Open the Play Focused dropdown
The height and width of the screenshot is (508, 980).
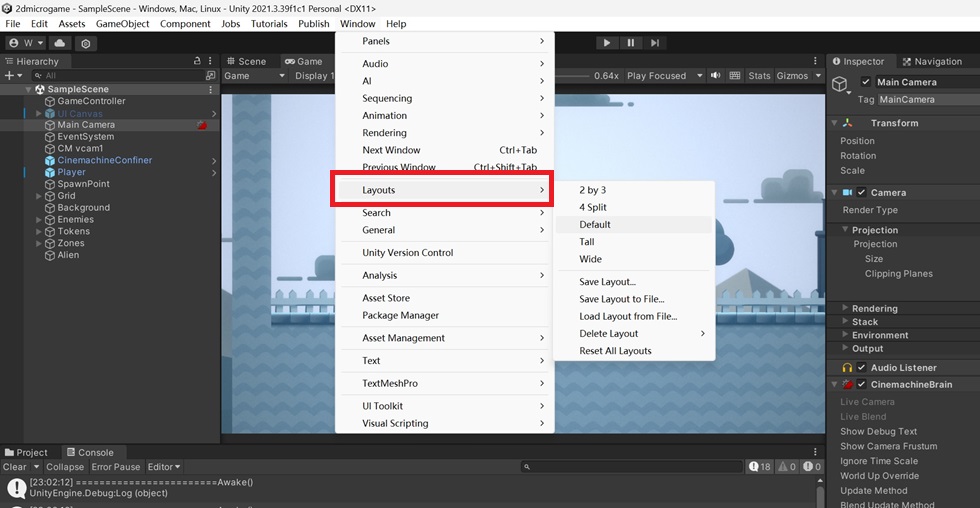point(664,76)
